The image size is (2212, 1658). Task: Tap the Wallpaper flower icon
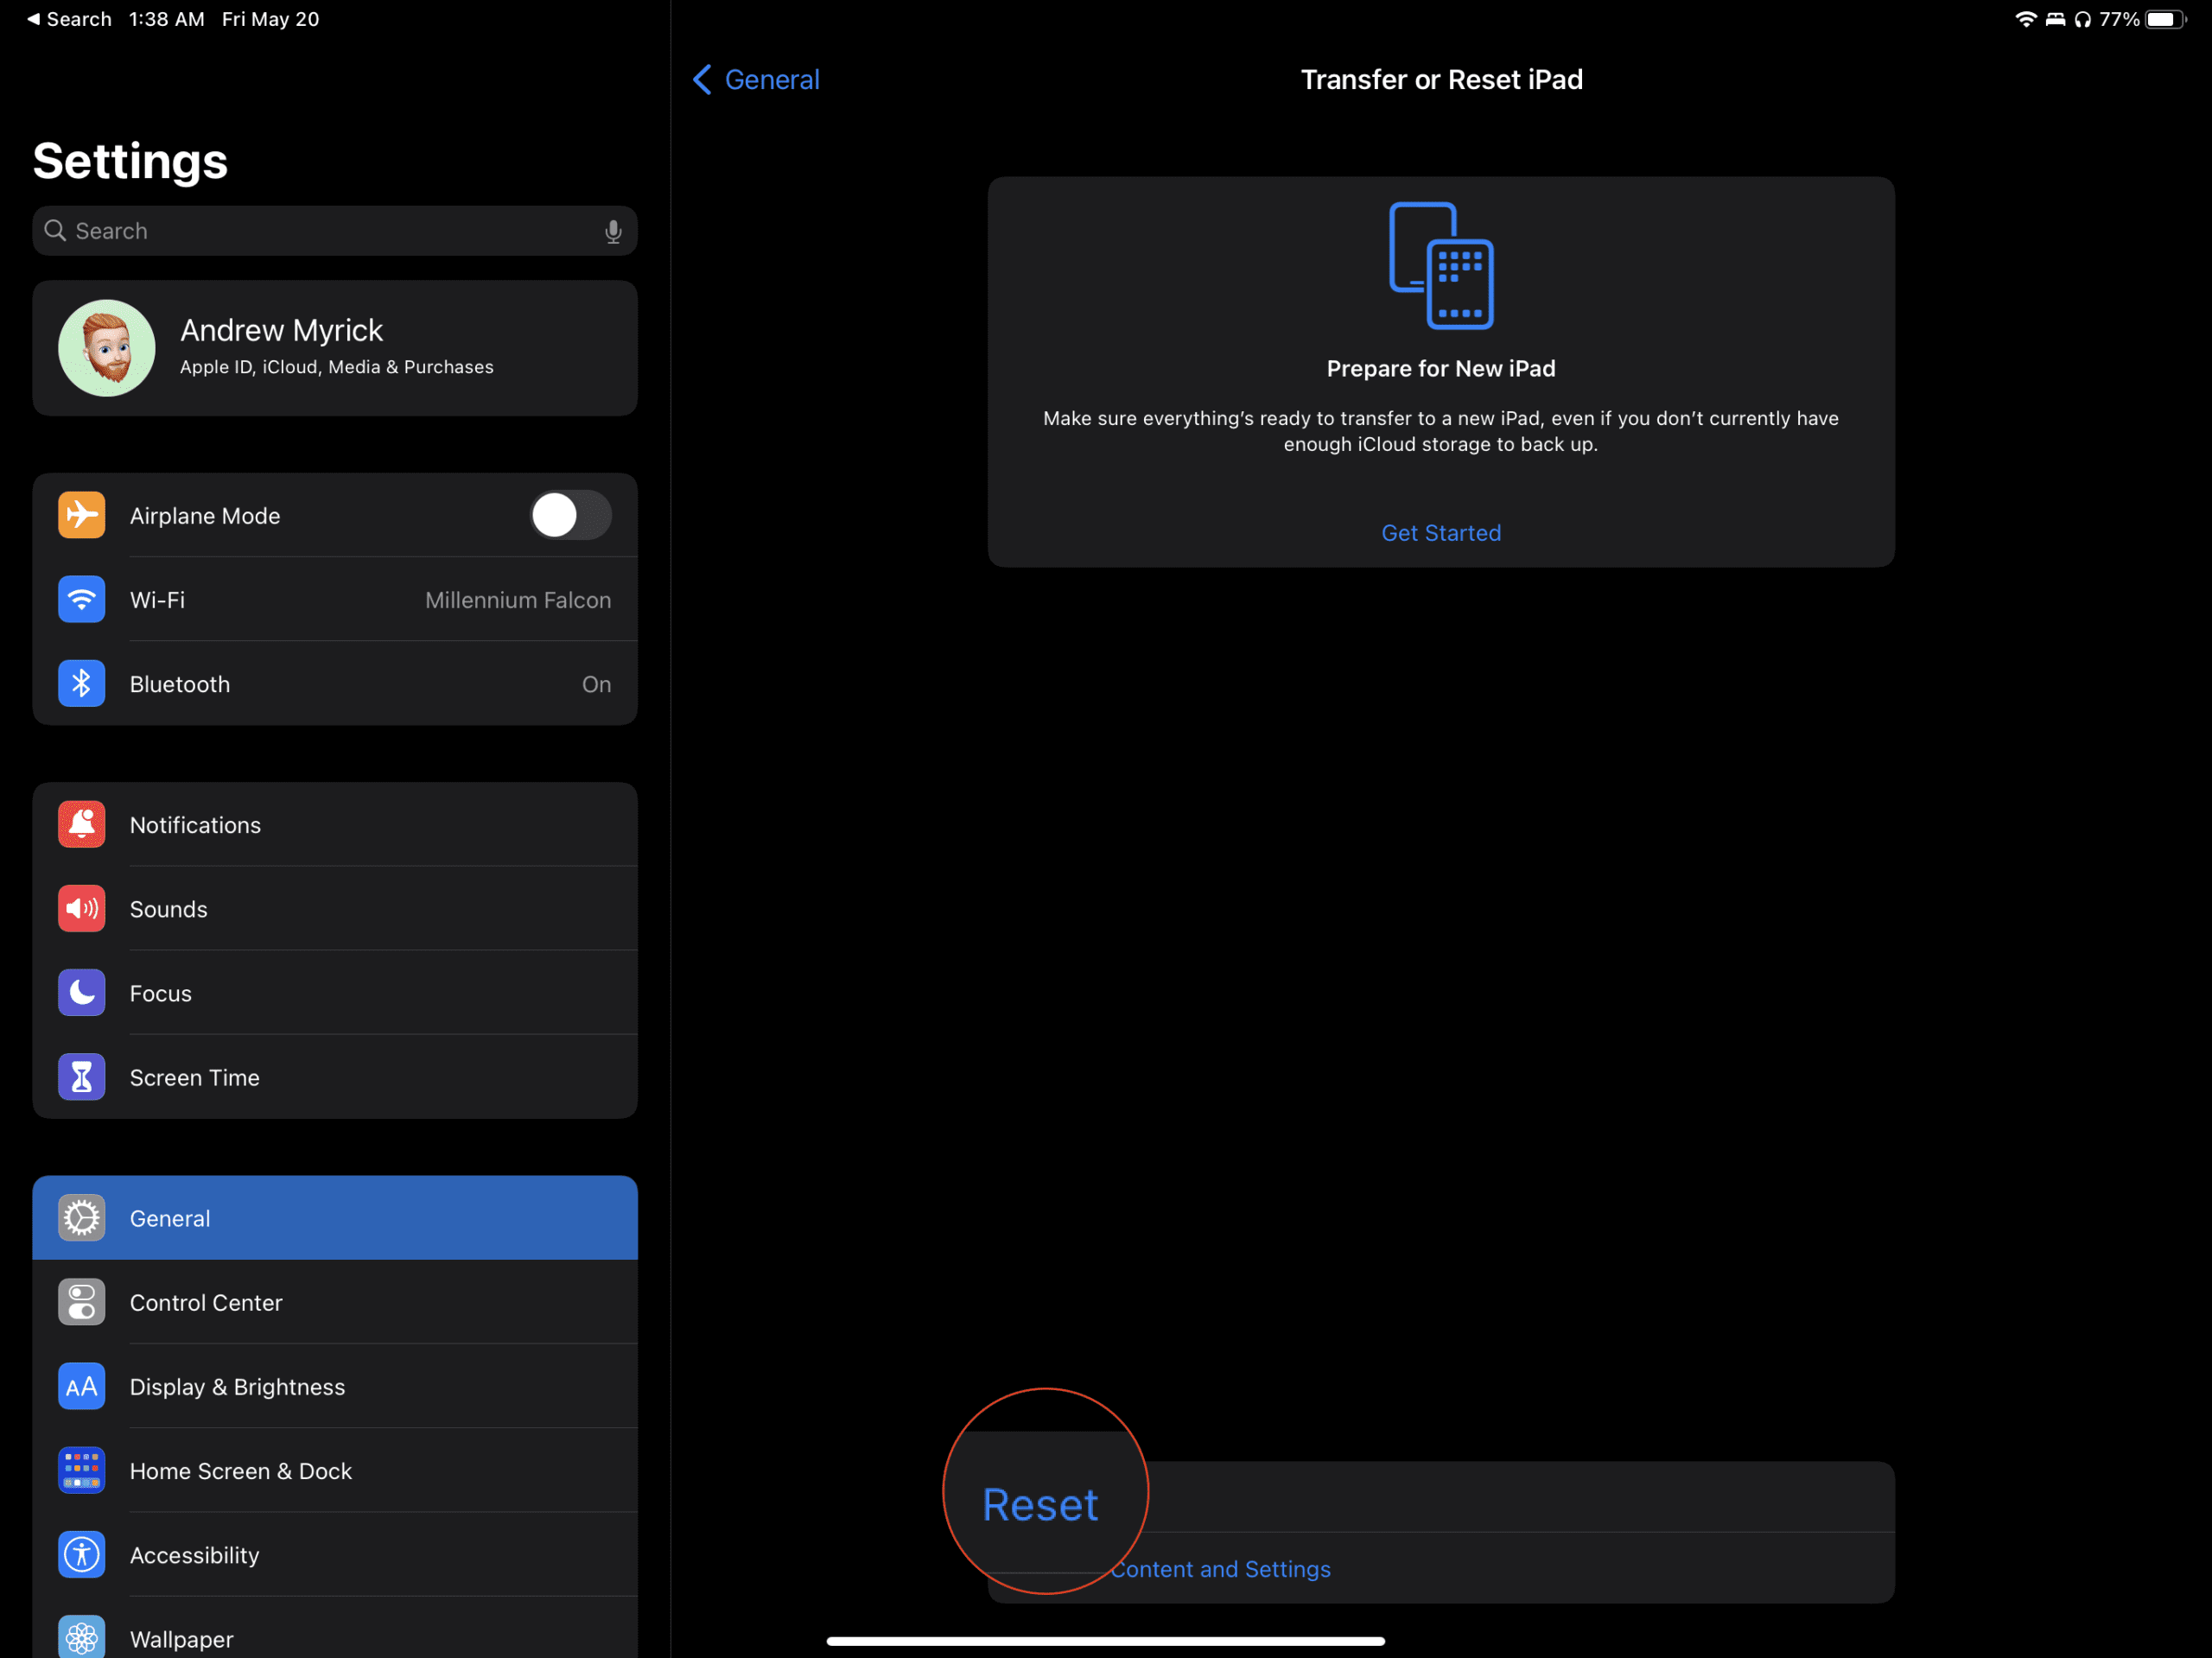tap(81, 1637)
